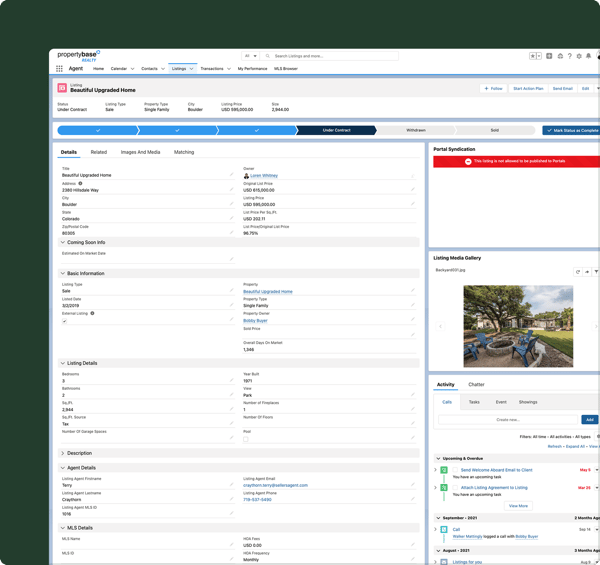
Task: Switch to the Related tab
Action: click(99, 152)
